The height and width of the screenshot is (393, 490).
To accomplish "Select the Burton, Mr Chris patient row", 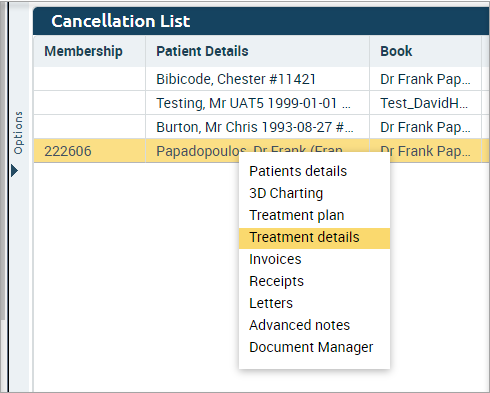I will click(x=261, y=127).
